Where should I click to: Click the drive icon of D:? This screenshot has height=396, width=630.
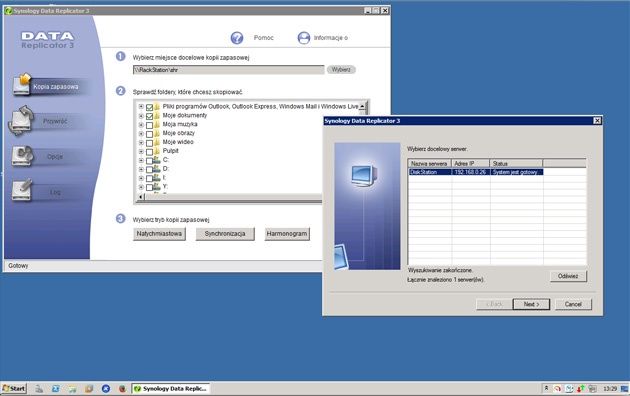click(x=157, y=169)
